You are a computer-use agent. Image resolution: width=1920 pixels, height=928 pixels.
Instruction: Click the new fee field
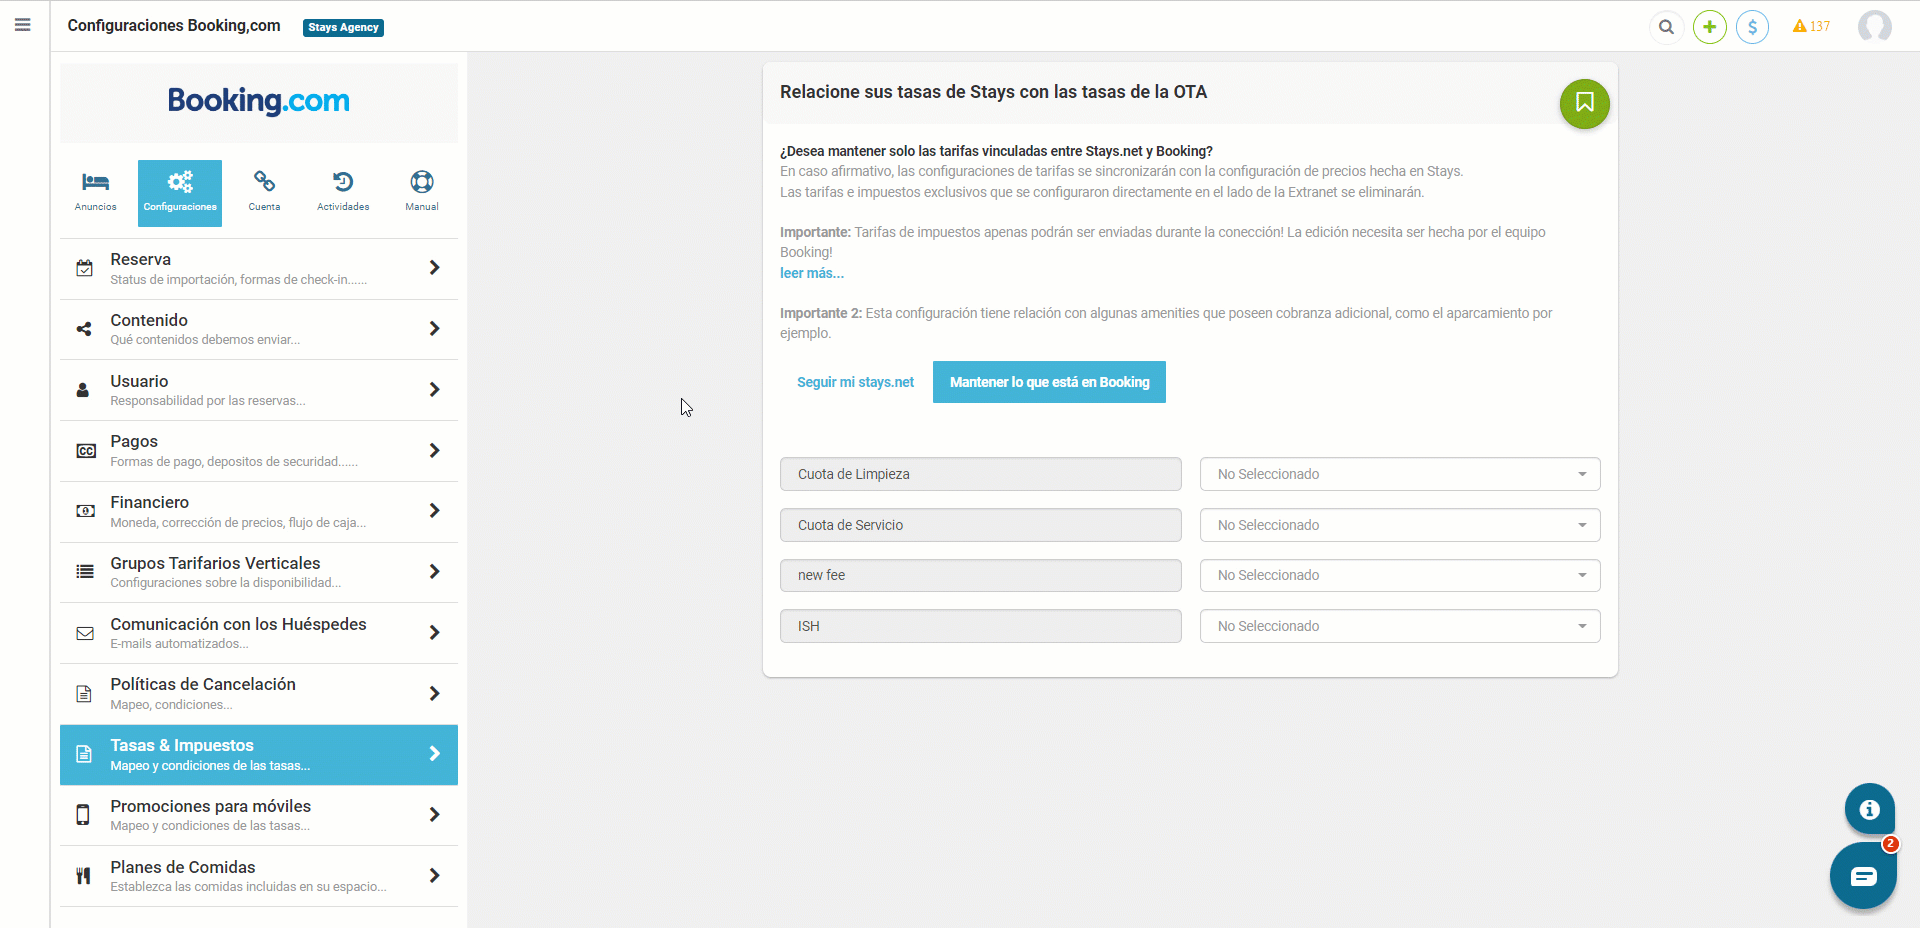pos(981,575)
